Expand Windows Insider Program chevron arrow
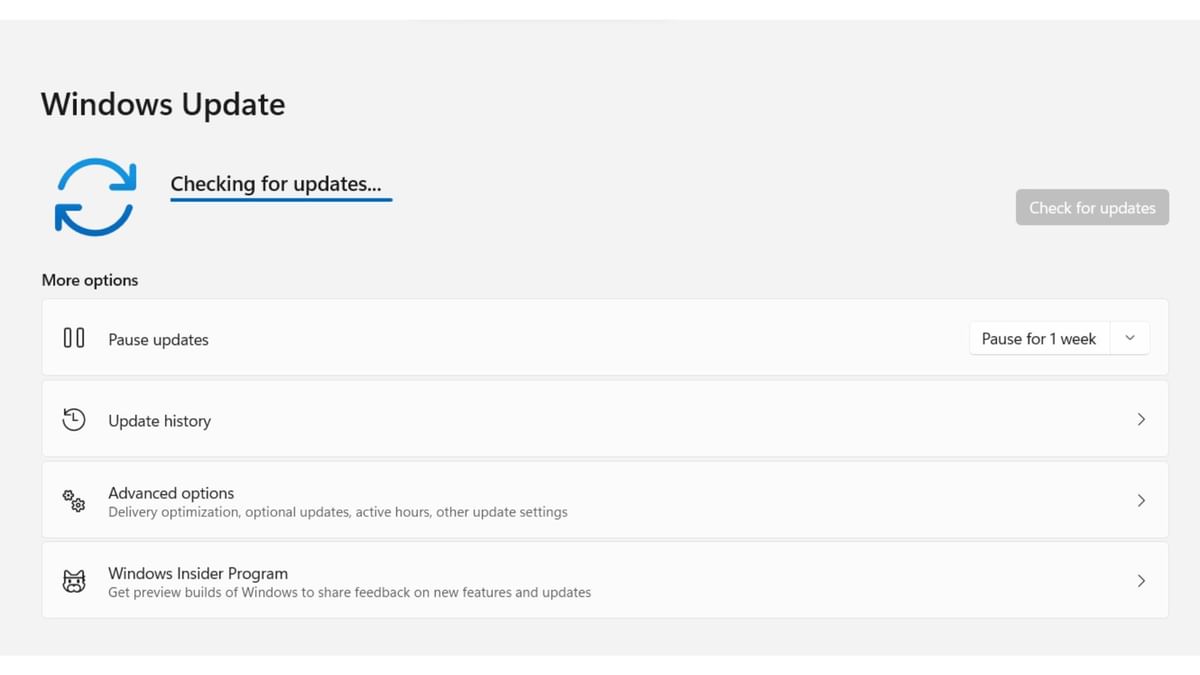Image resolution: width=1200 pixels, height=675 pixels. point(1141,581)
